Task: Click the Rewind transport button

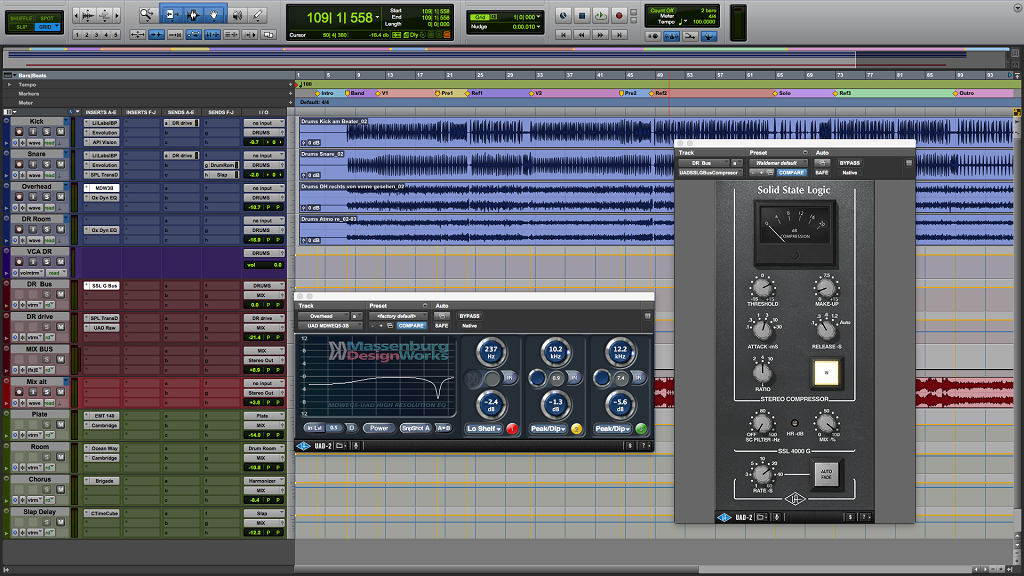Action: pos(581,35)
